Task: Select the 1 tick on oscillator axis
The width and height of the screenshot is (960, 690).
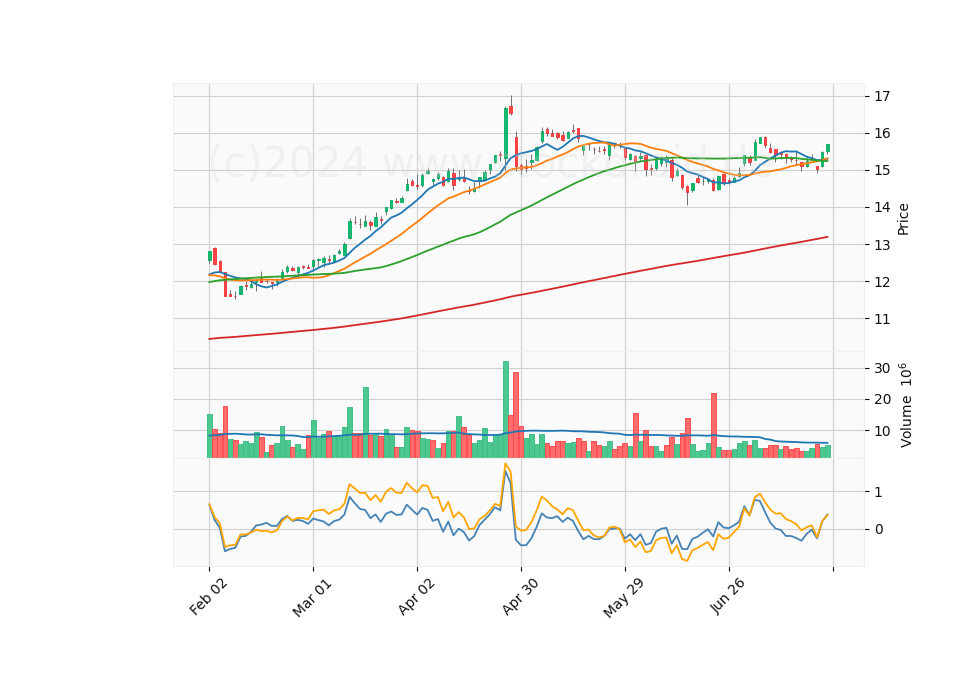Action: (x=879, y=492)
